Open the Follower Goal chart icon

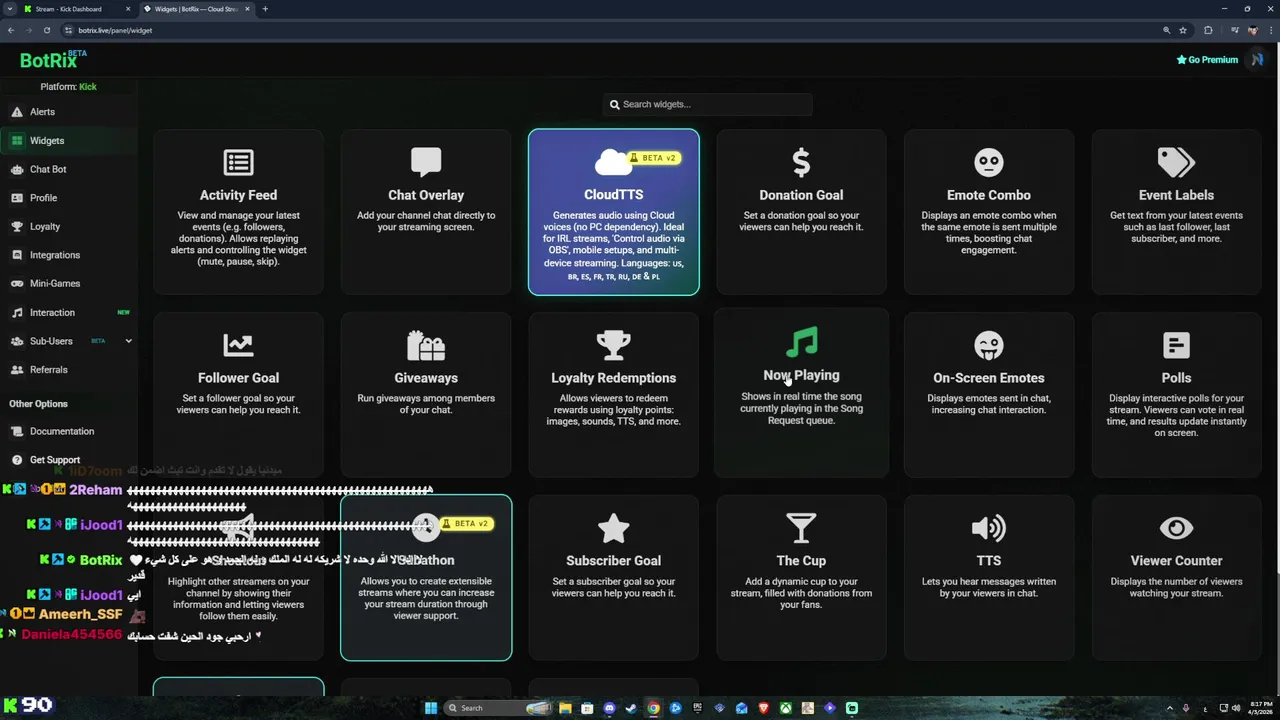point(238,345)
